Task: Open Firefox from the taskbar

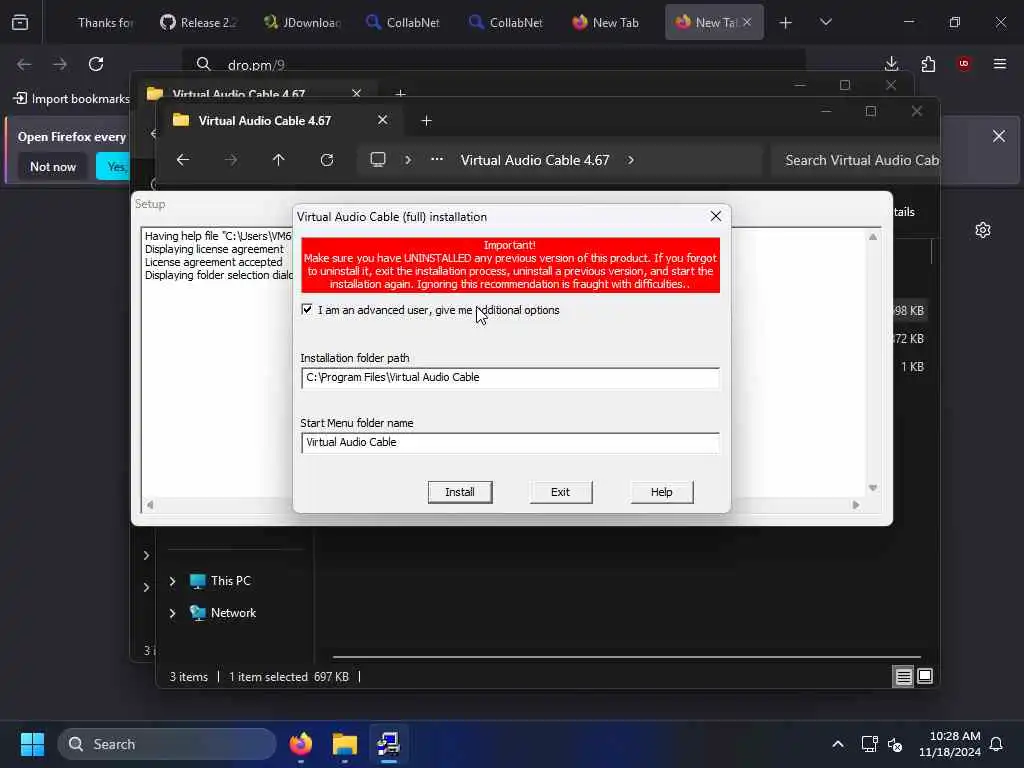Action: tap(301, 744)
